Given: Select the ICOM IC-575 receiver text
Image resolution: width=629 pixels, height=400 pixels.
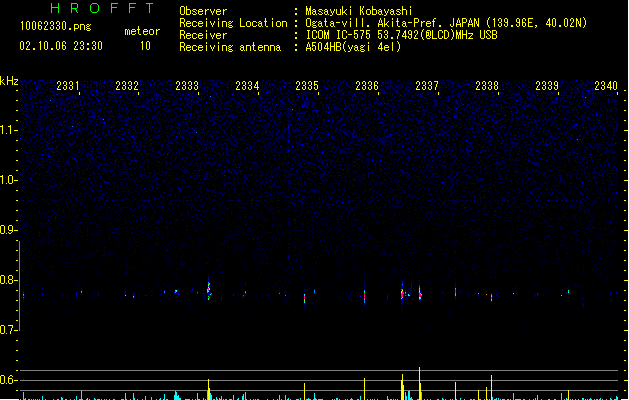Looking at the screenshot, I should pyautogui.click(x=402, y=35).
